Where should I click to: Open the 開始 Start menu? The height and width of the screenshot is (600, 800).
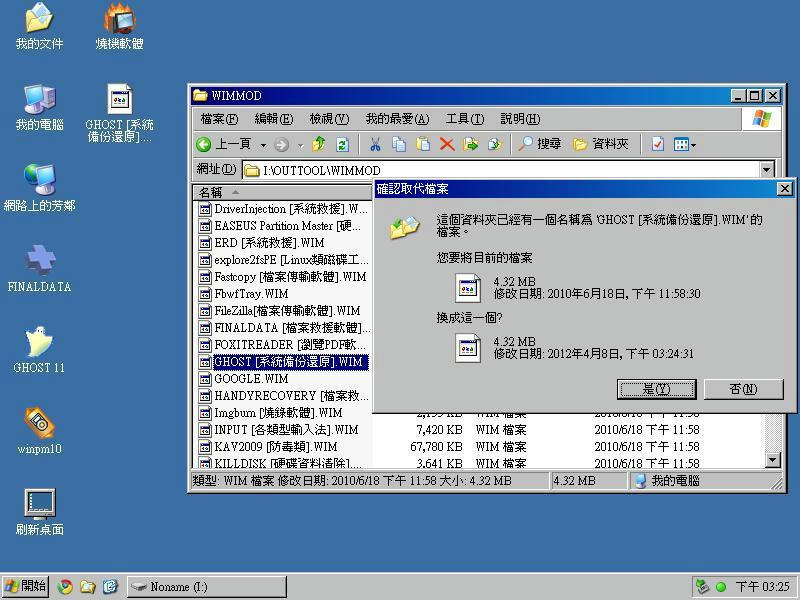pyautogui.click(x=25, y=586)
